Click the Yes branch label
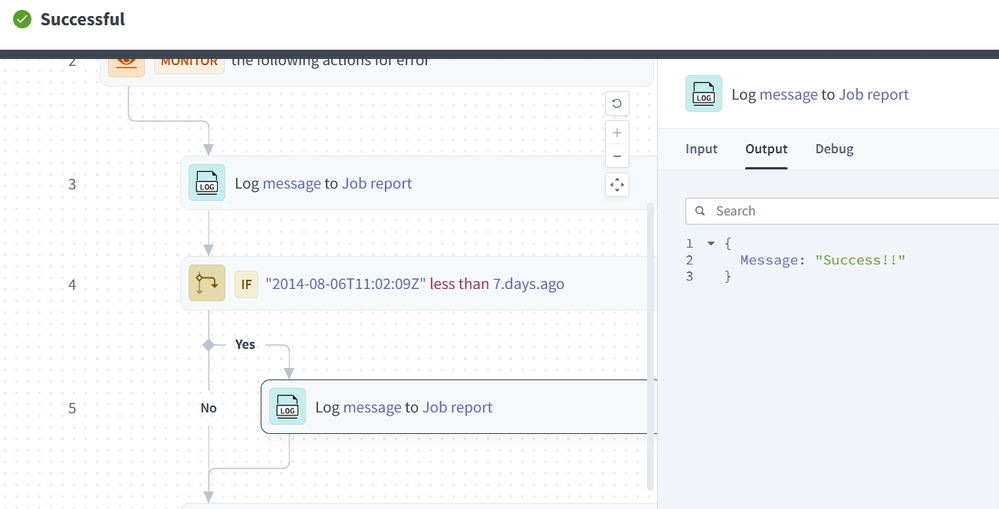This screenshot has width=999, height=509. [245, 344]
